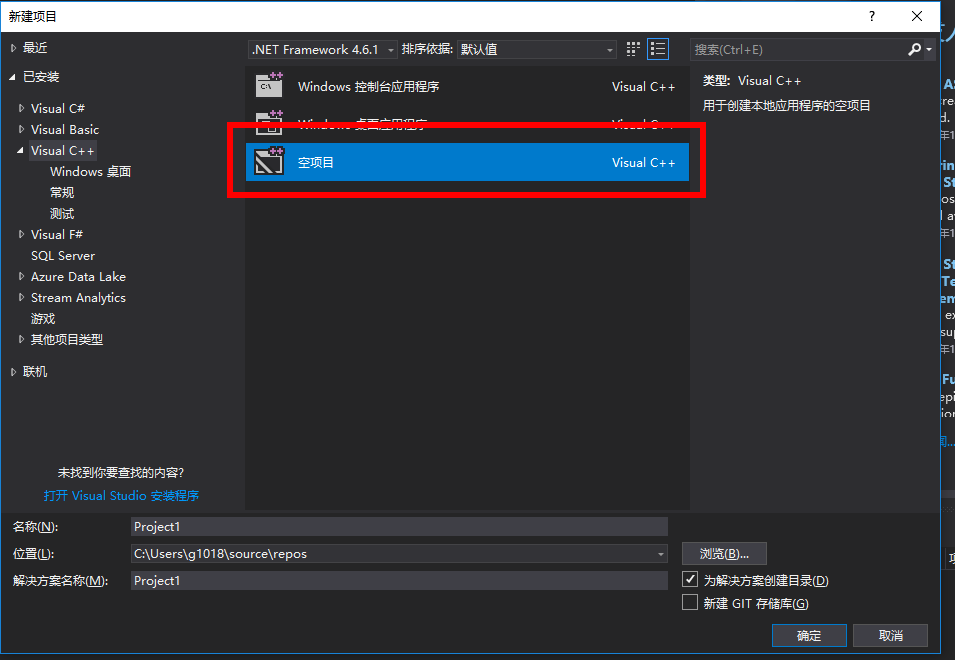This screenshot has width=955, height=660.
Task: Select the 游戏 category
Action: pos(43,318)
